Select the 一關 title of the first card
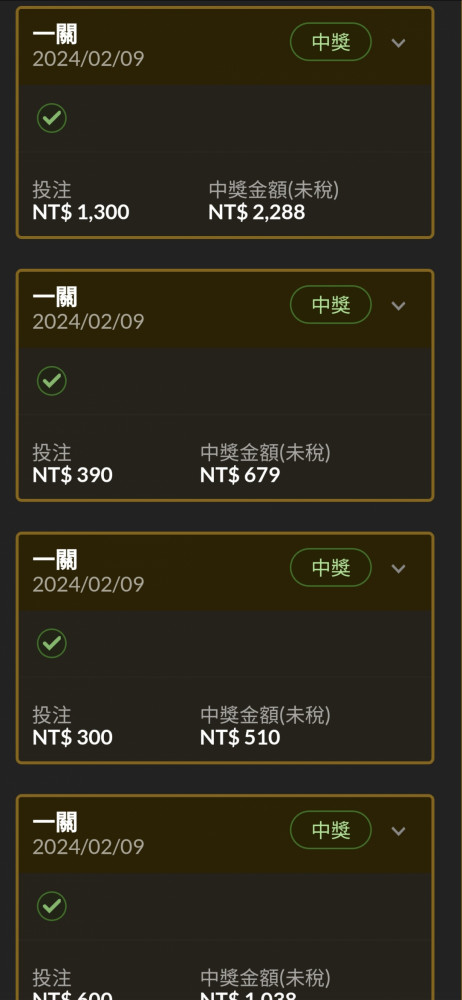 [x=55, y=34]
